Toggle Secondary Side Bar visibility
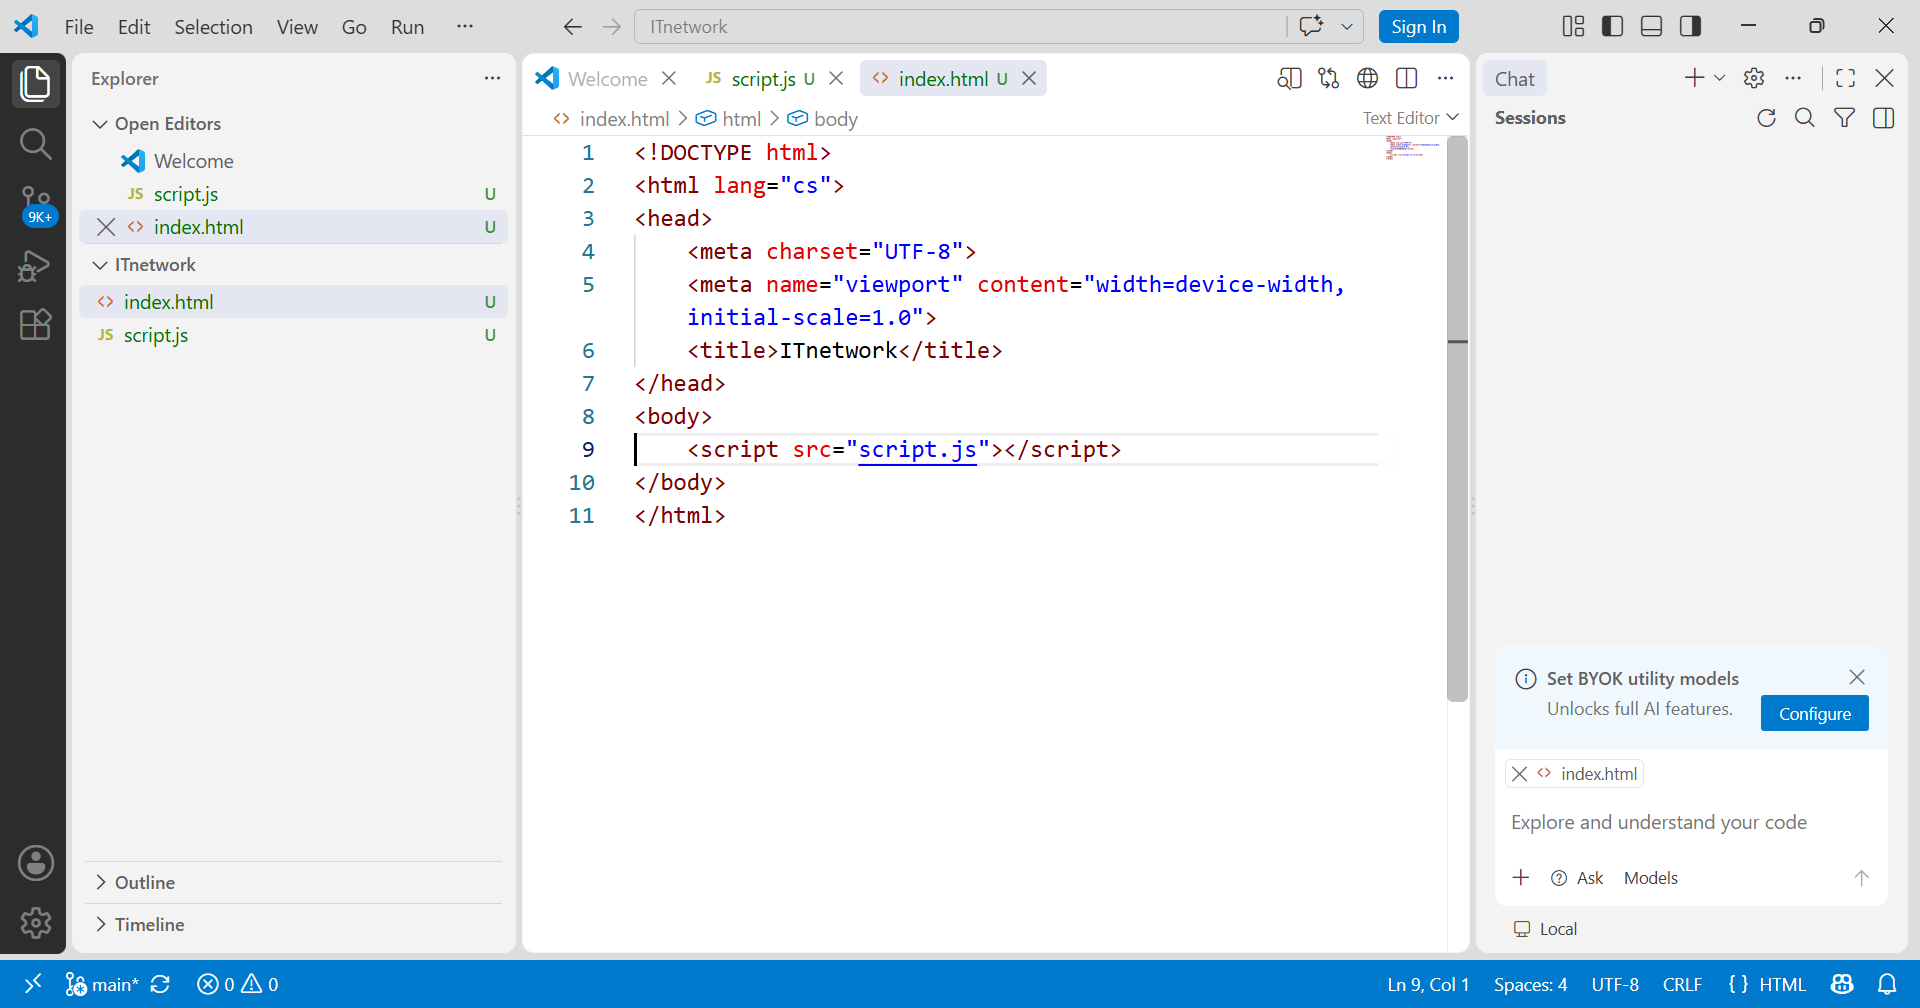The image size is (1920, 1008). 1690,26
